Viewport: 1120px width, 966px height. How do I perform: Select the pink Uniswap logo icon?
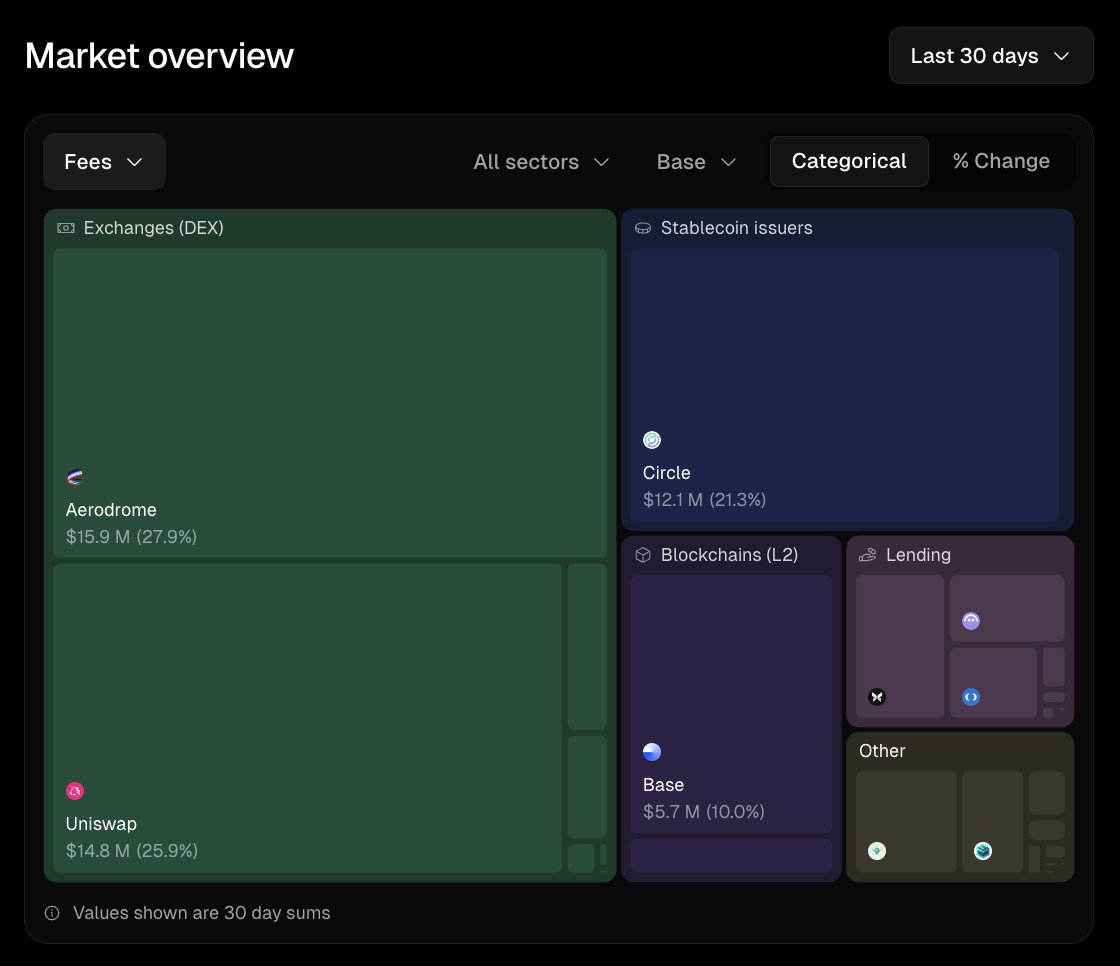click(x=75, y=791)
